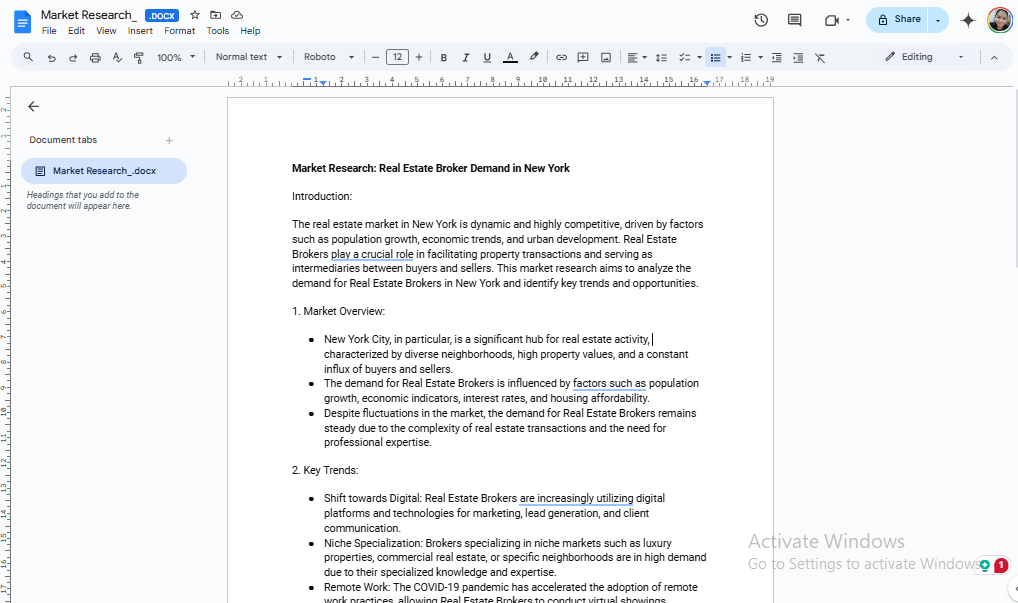Select the Market Research_.docx document tab
This screenshot has width=1018, height=603.
tap(104, 171)
